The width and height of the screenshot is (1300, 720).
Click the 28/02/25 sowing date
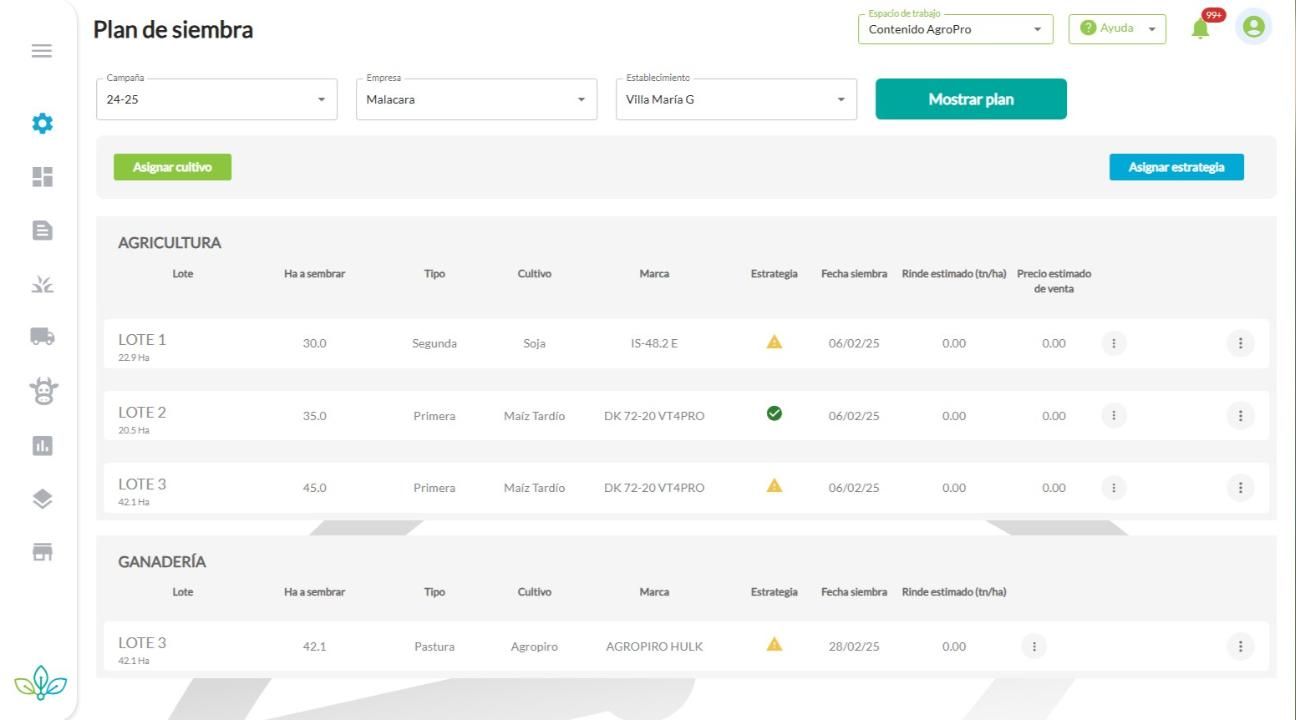(x=854, y=647)
